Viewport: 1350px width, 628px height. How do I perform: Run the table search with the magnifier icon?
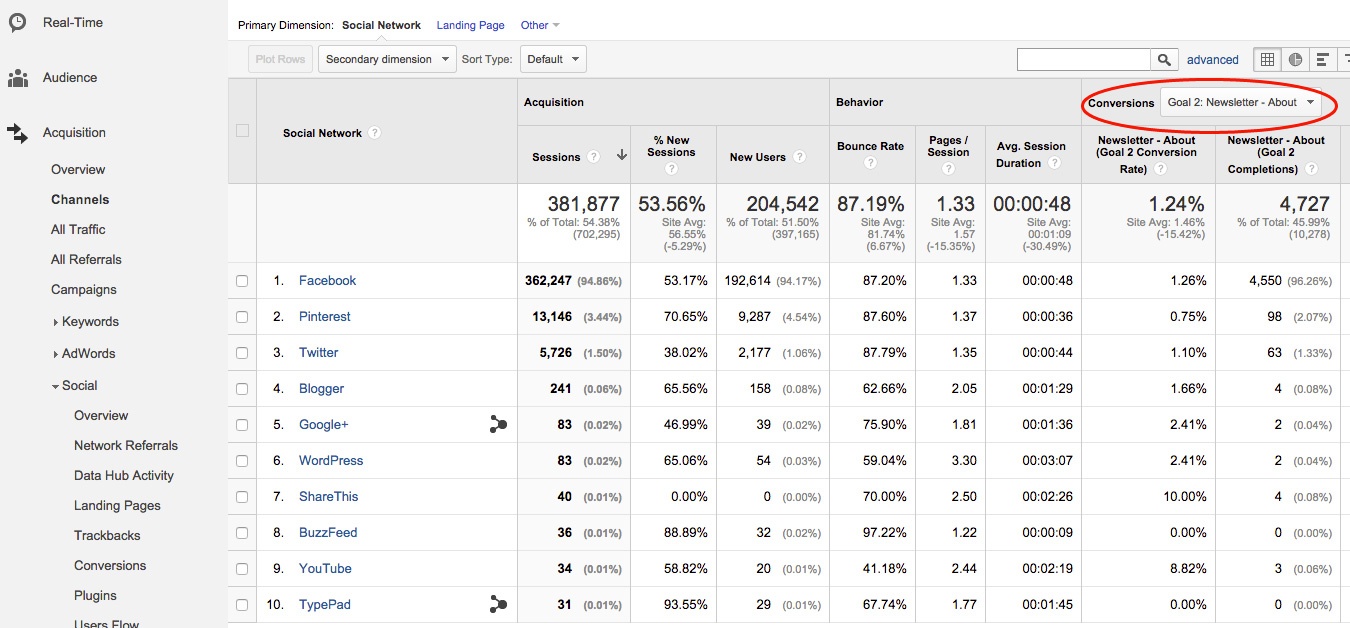click(x=1164, y=59)
